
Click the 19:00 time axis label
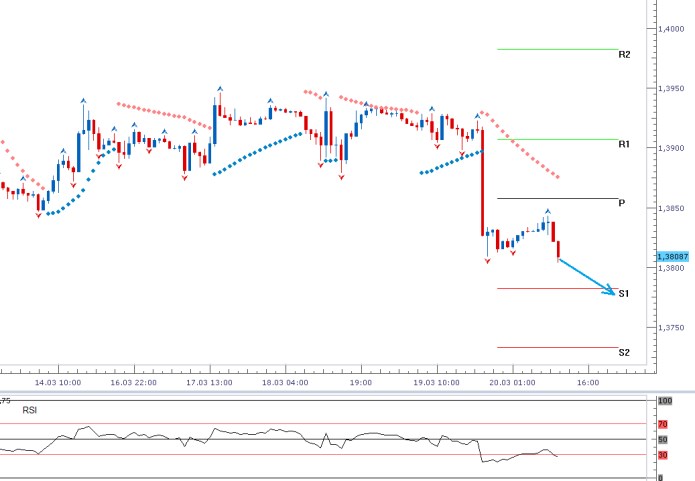coord(361,383)
